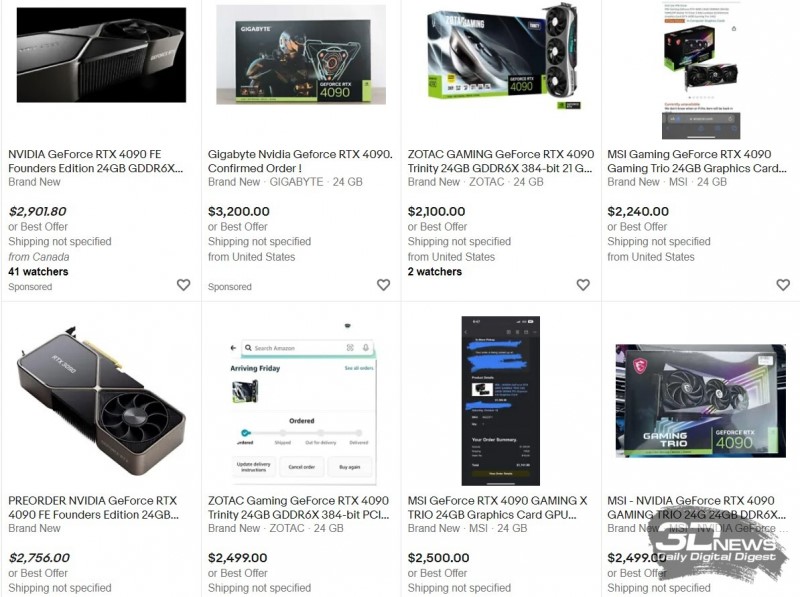Open Gigabyte Nvidia Geforce RTX 4090 Confirmed Order link
This screenshot has height=597, width=800.
(300, 161)
